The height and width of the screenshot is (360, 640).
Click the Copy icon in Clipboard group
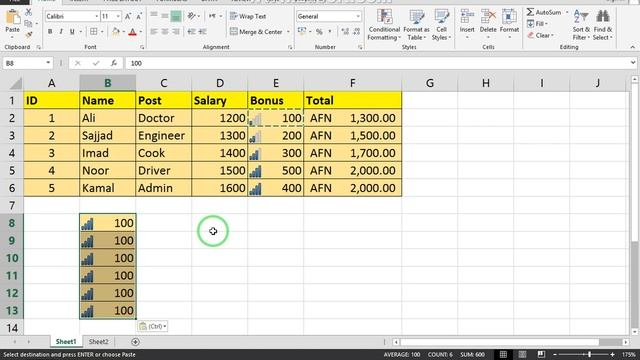[x=28, y=24]
